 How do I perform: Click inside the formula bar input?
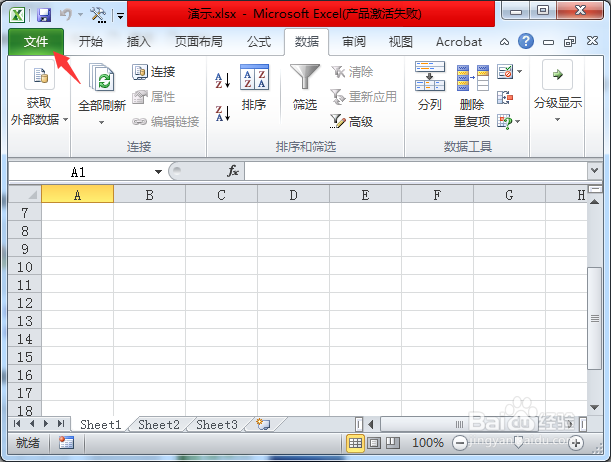click(416, 171)
